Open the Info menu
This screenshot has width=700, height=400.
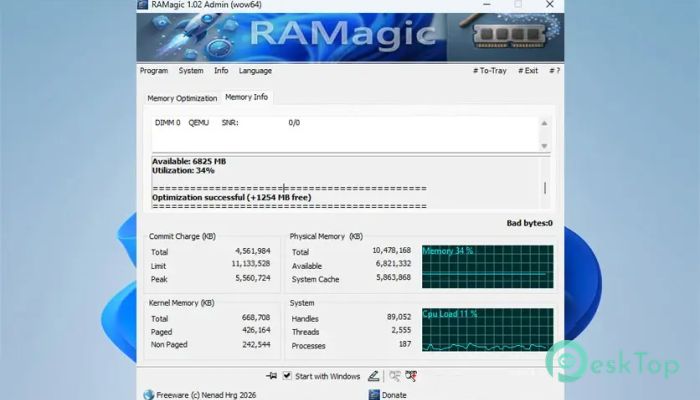[x=221, y=71]
